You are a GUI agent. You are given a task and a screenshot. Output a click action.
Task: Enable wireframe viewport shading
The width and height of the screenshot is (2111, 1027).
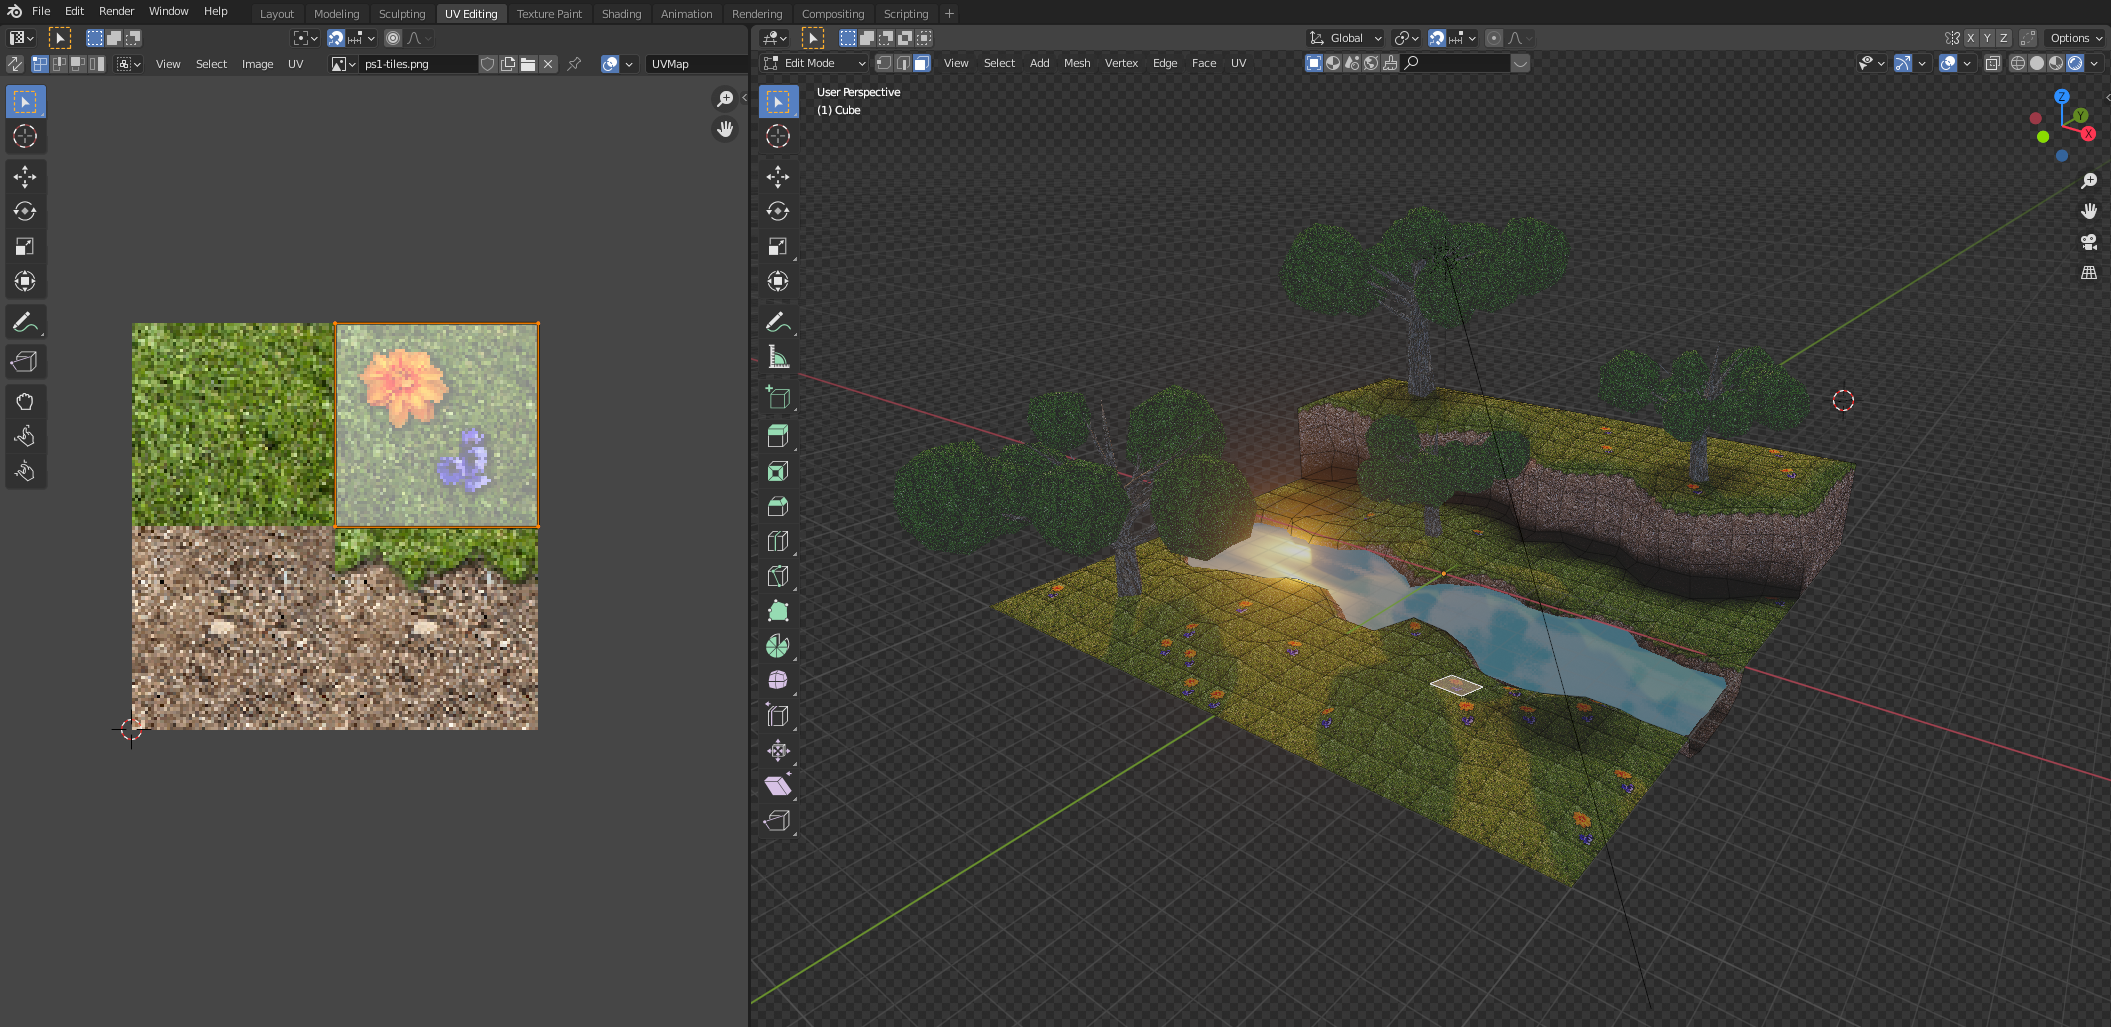pos(2017,63)
